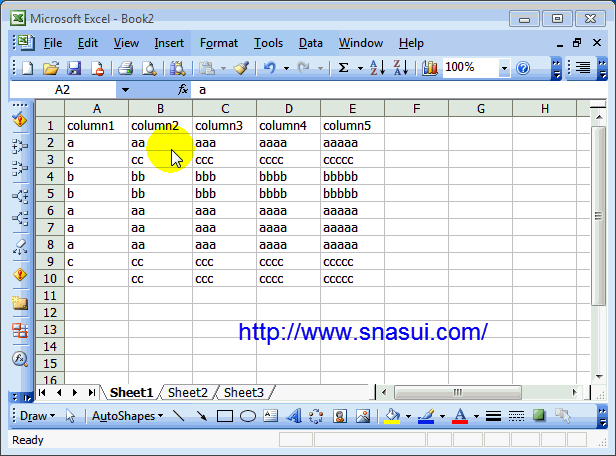Open the Chart Wizard icon

pos(430,68)
